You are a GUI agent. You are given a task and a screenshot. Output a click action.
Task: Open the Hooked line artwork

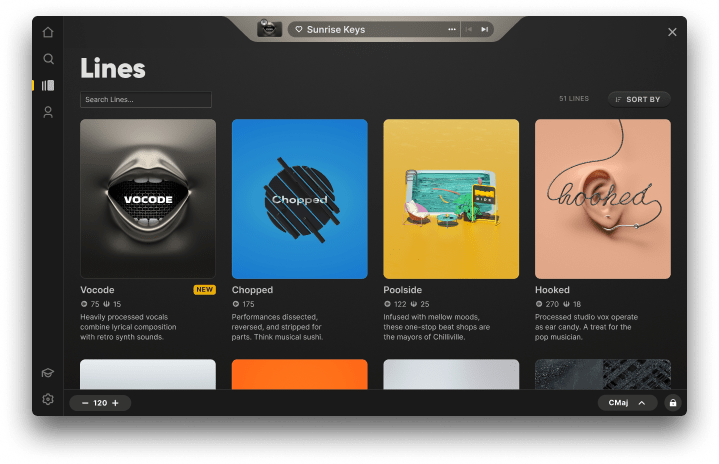tap(603, 199)
